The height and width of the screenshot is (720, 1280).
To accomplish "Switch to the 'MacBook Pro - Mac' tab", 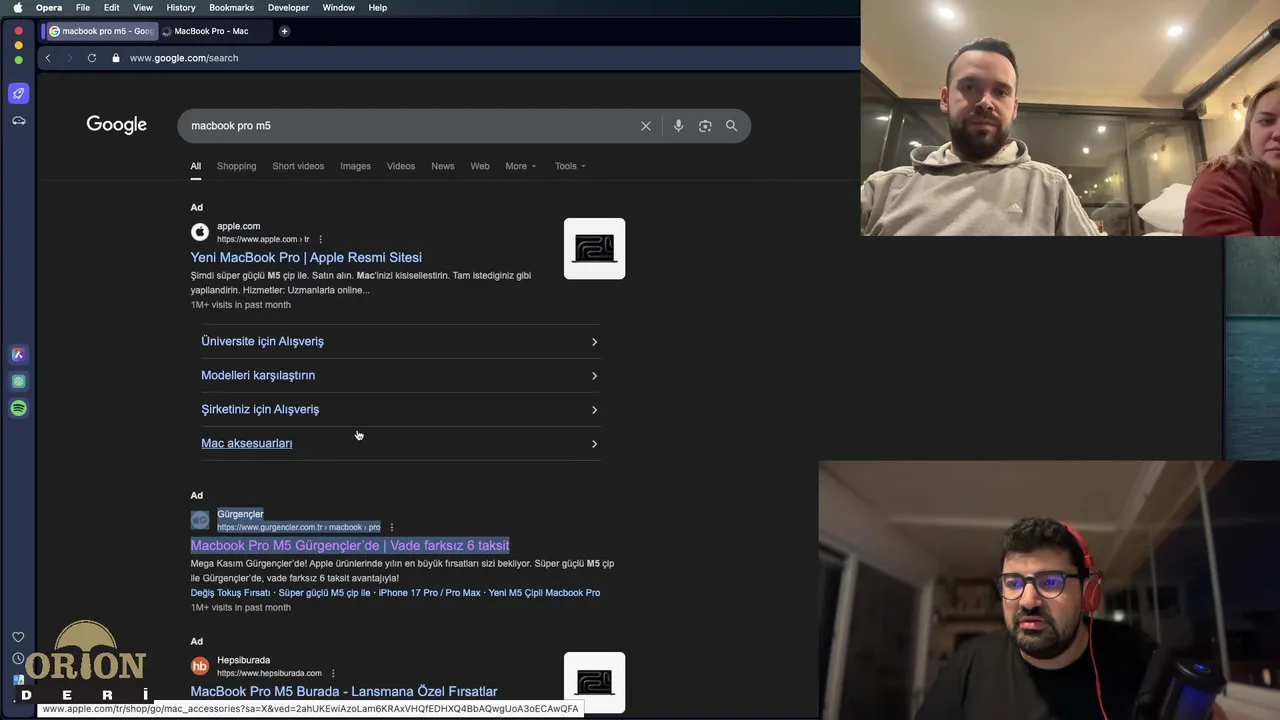I will tap(211, 31).
